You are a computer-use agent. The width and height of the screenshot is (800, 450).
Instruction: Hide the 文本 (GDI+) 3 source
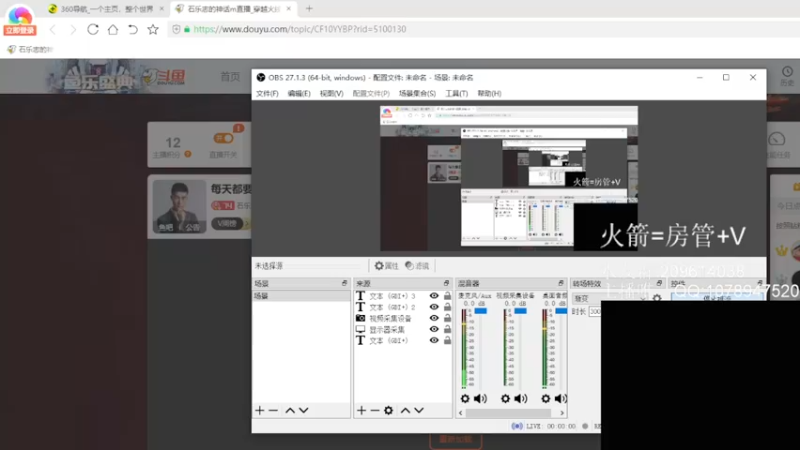[434, 296]
